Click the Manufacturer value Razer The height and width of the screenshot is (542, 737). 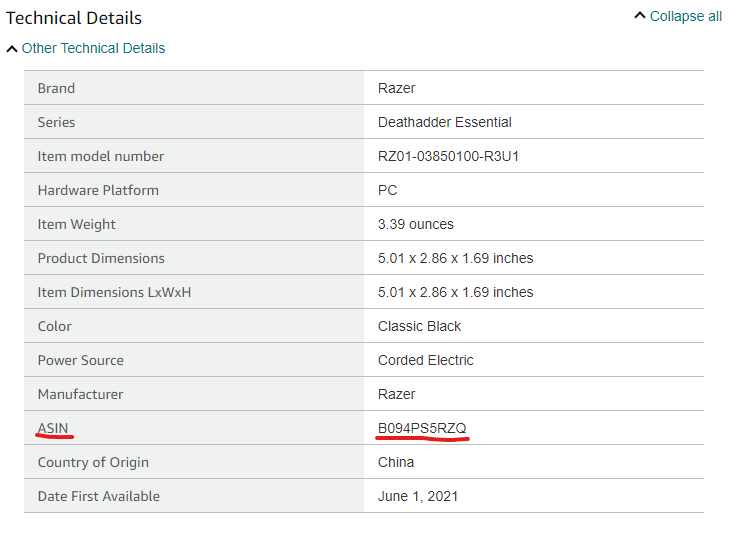pyautogui.click(x=396, y=394)
